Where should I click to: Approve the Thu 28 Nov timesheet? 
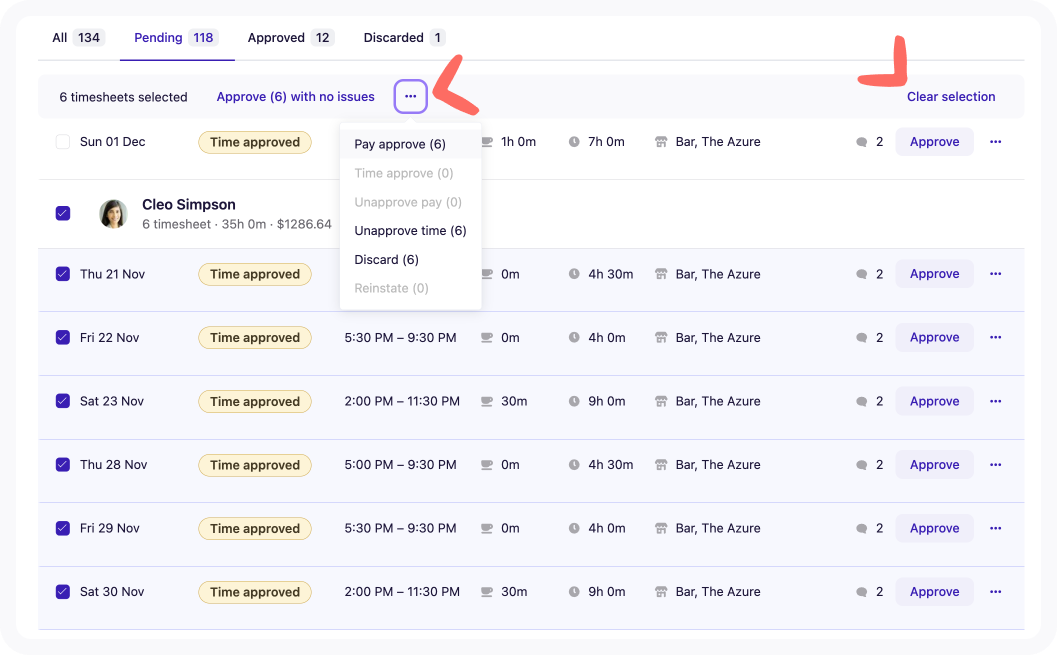click(934, 464)
